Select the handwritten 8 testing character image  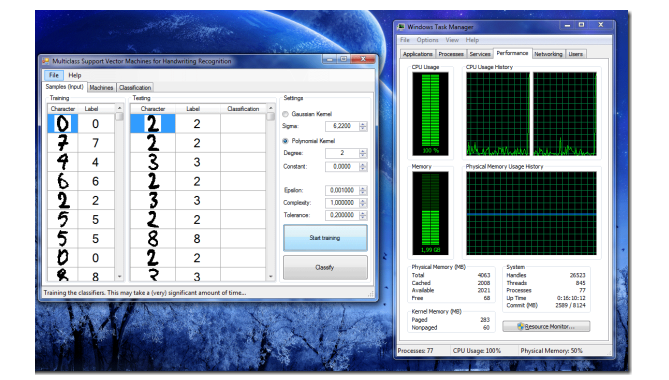[x=153, y=239]
